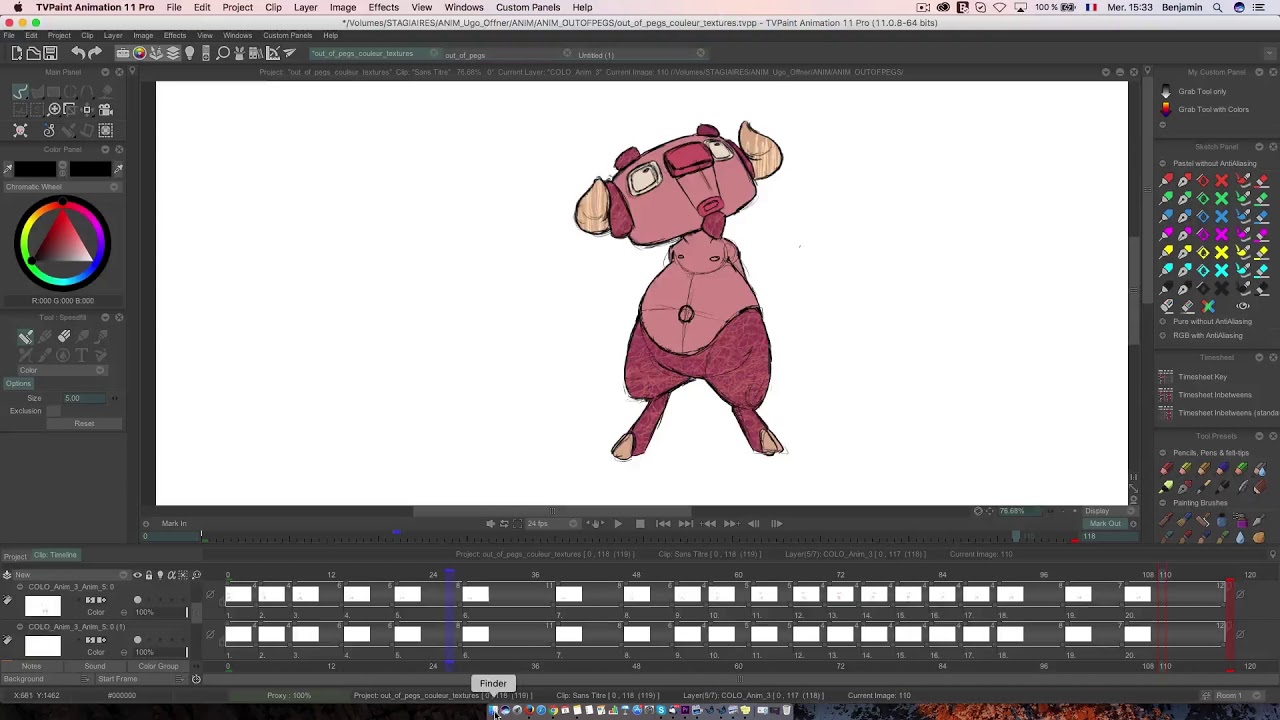Select the skull and crossbones tool

click(x=20, y=130)
